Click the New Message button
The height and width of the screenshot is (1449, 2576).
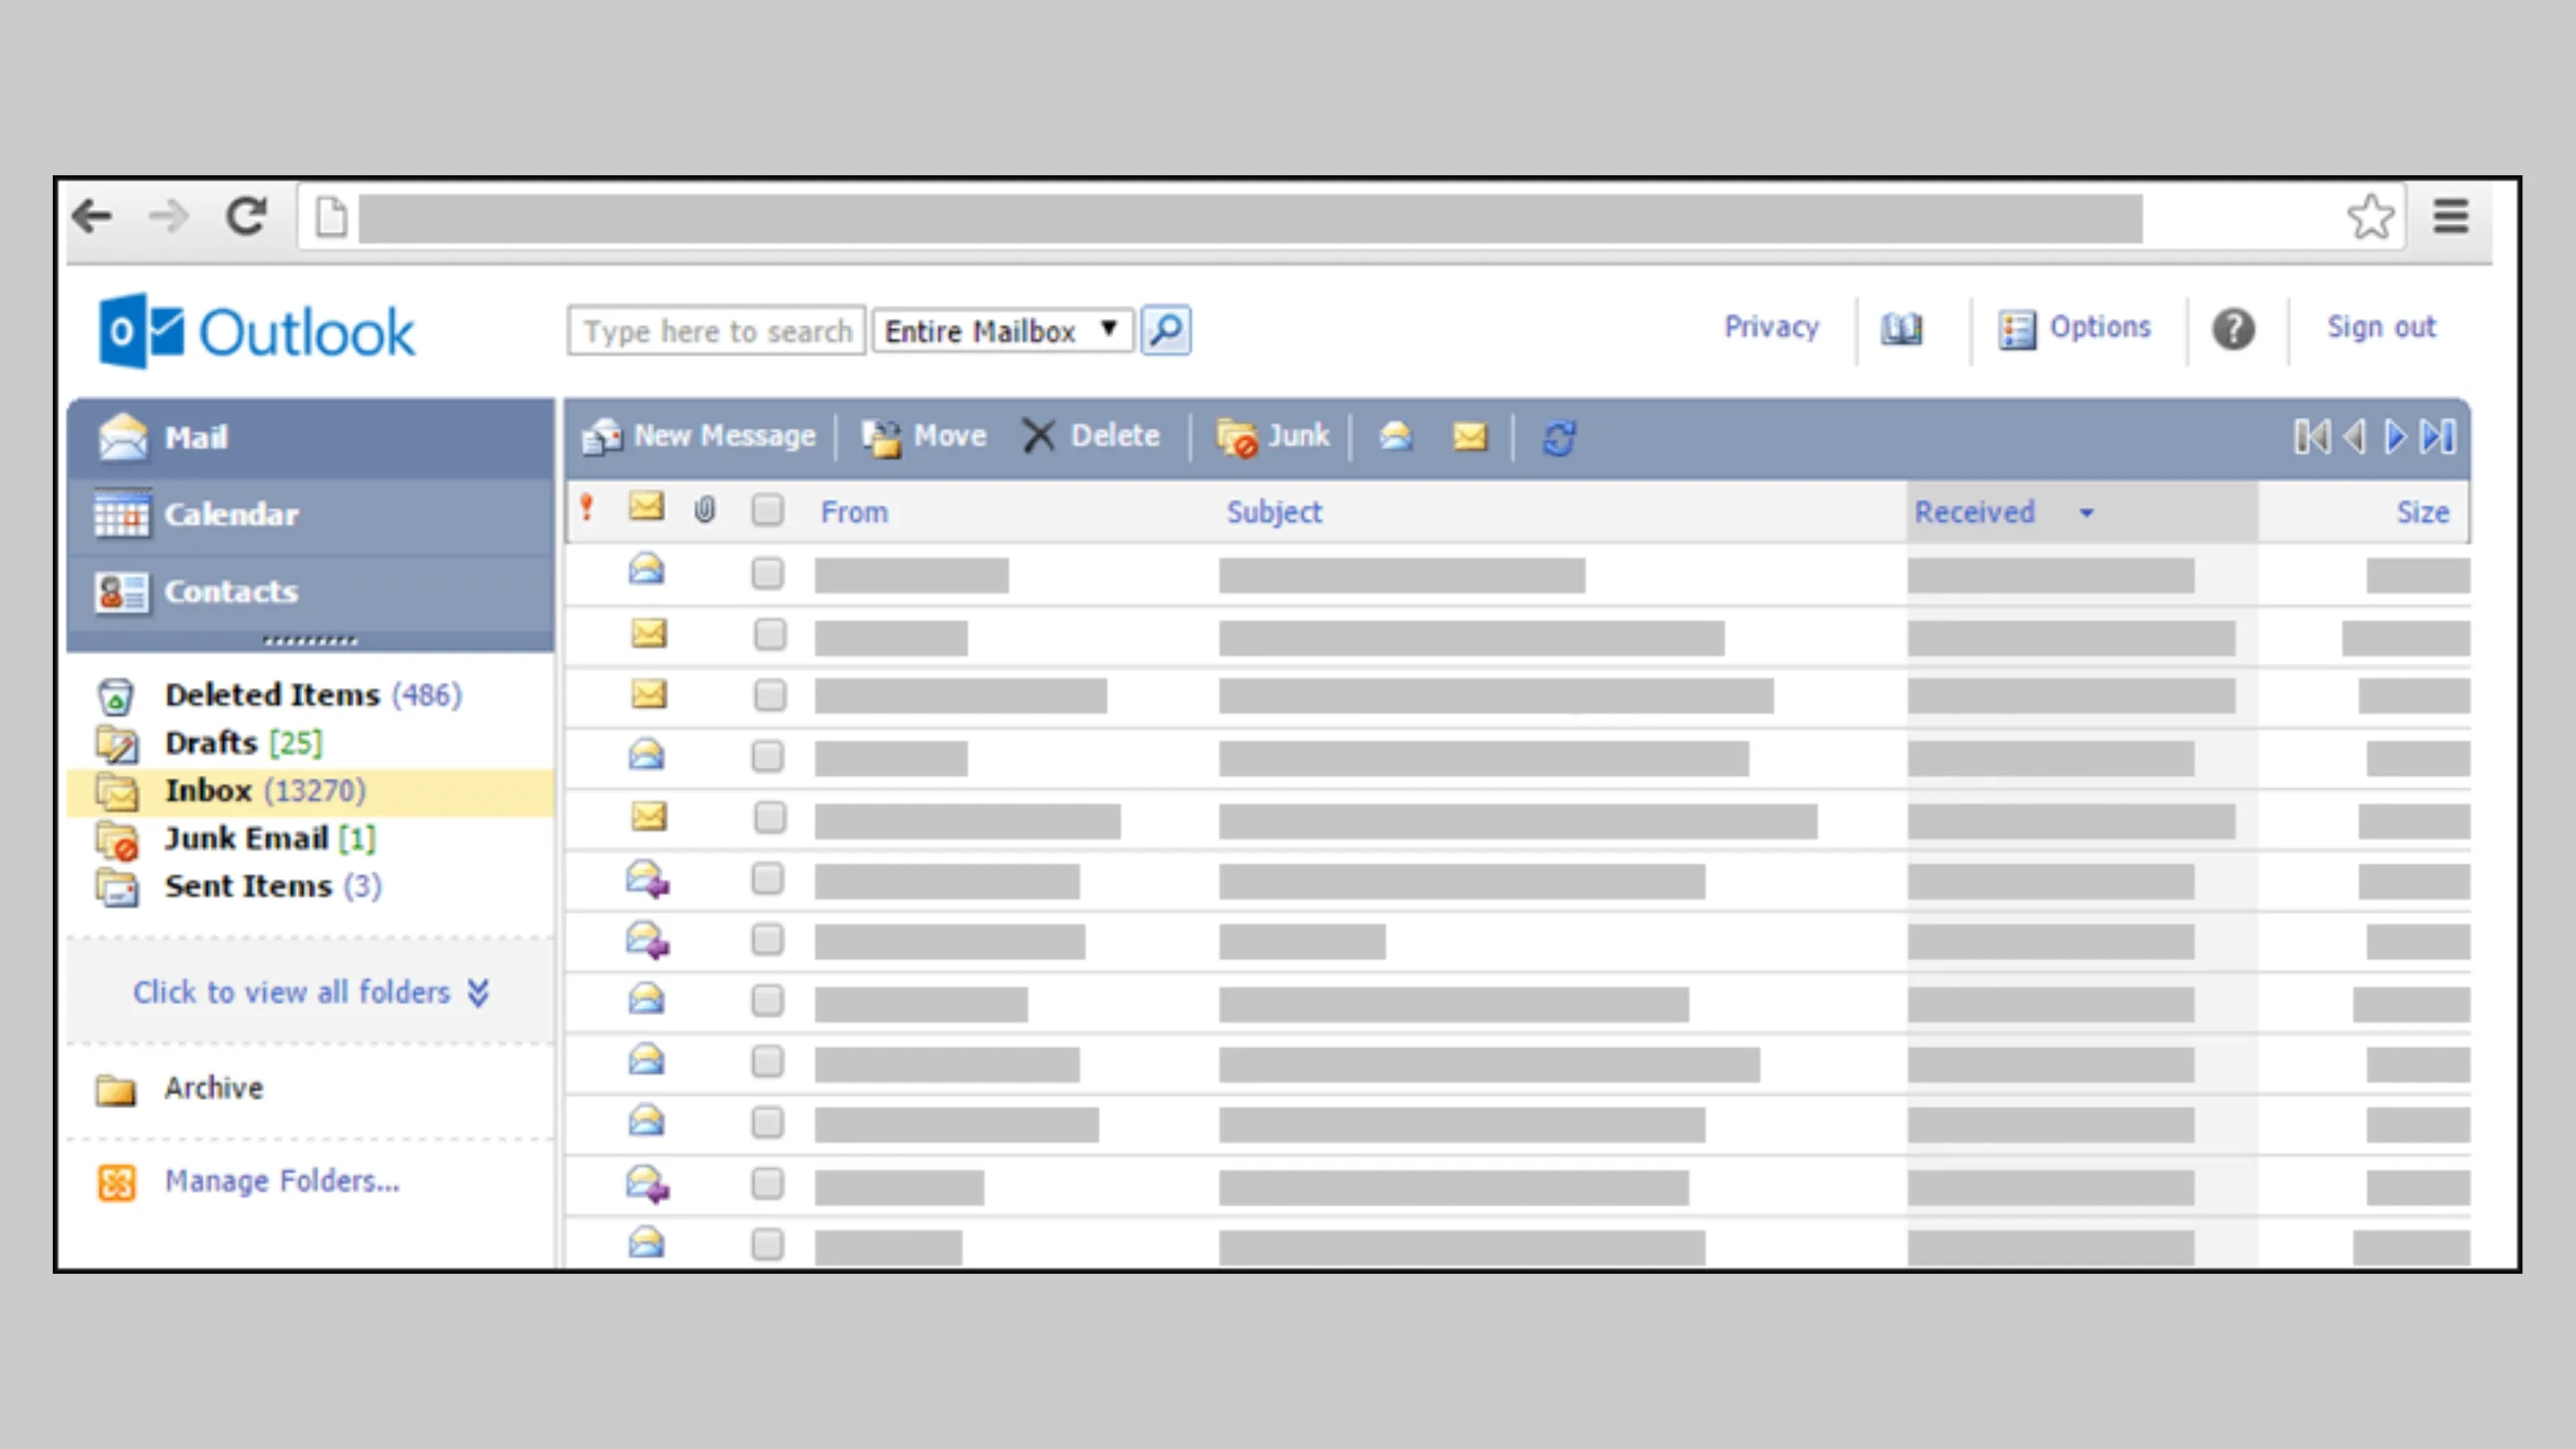click(x=699, y=436)
